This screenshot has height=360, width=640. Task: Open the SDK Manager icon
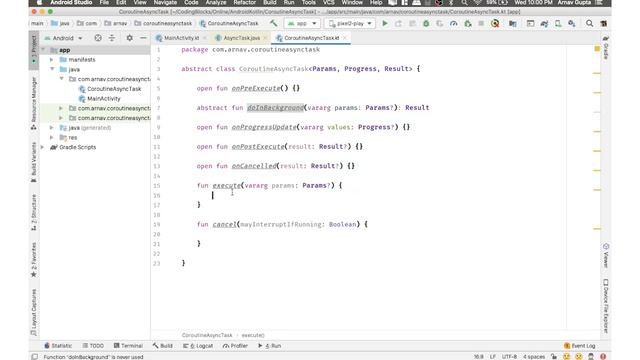tap(572, 24)
